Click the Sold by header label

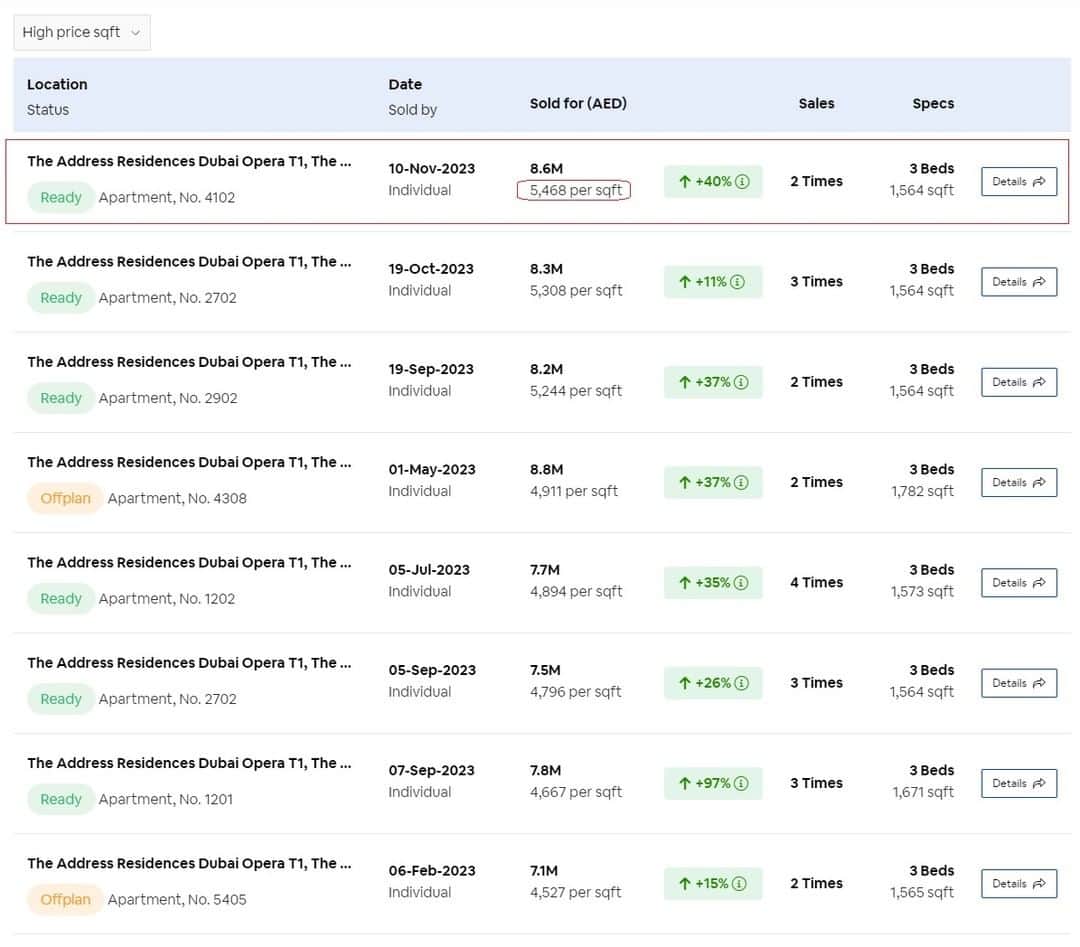tap(413, 110)
